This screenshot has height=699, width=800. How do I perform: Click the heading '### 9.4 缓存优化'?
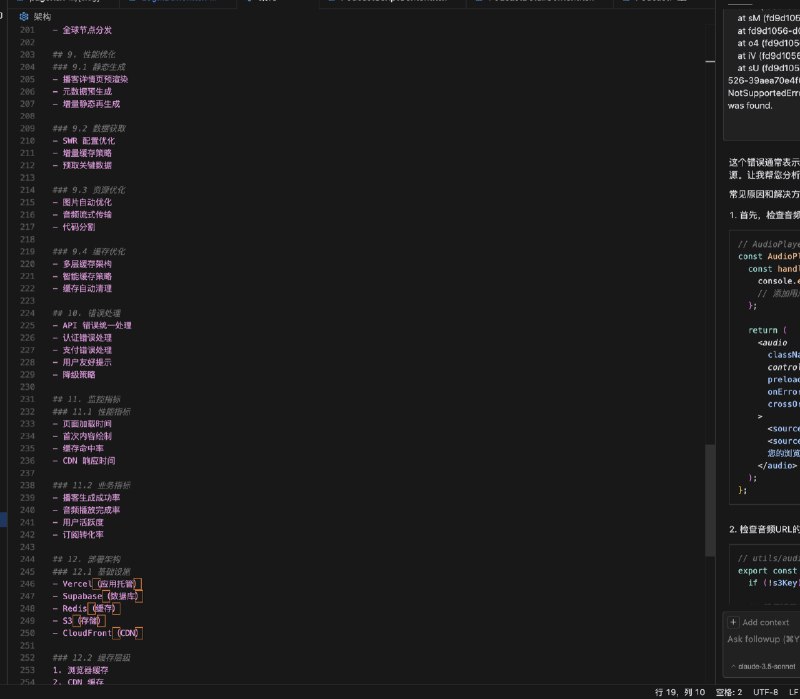pyautogui.click(x=89, y=252)
